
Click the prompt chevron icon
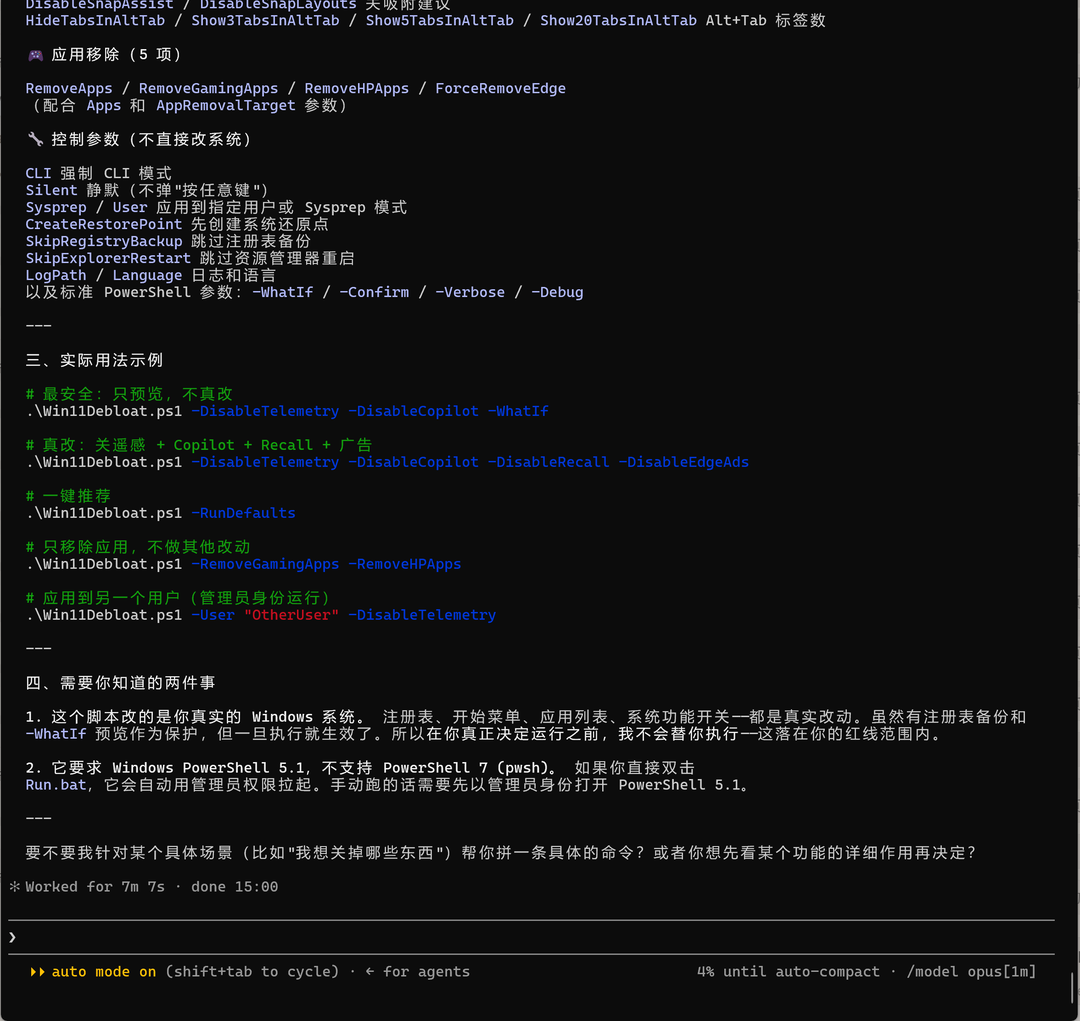(12, 937)
